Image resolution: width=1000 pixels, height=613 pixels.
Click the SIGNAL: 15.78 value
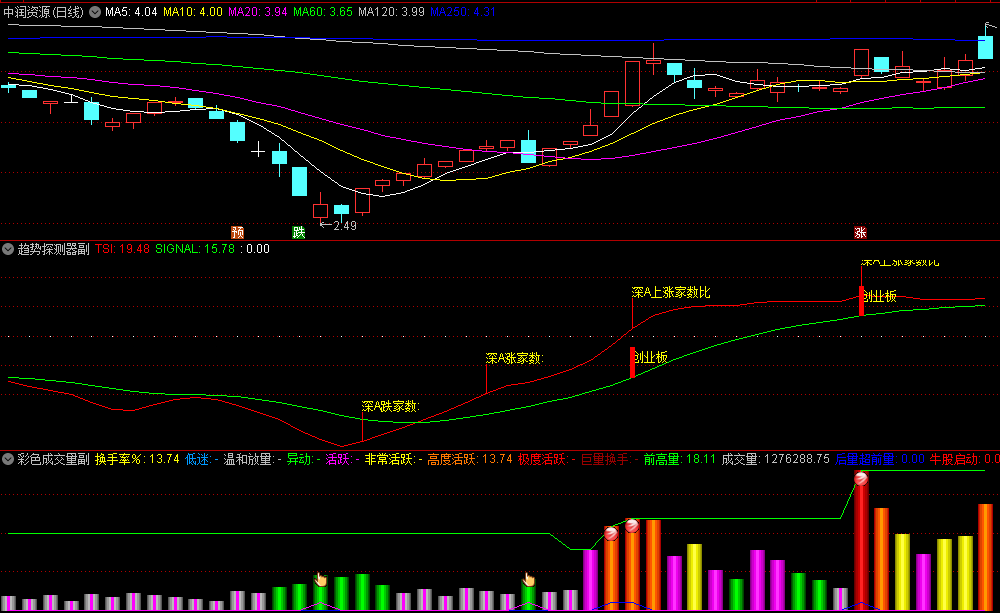[x=195, y=249]
